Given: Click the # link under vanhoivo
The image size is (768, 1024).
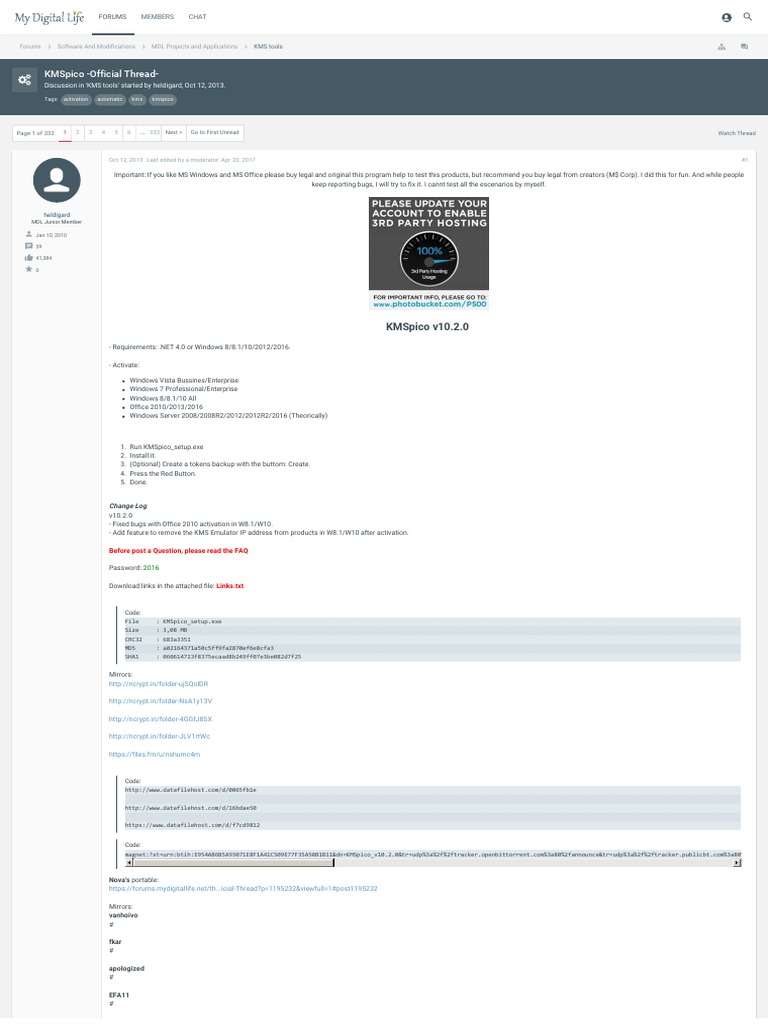Looking at the screenshot, I should (111, 925).
